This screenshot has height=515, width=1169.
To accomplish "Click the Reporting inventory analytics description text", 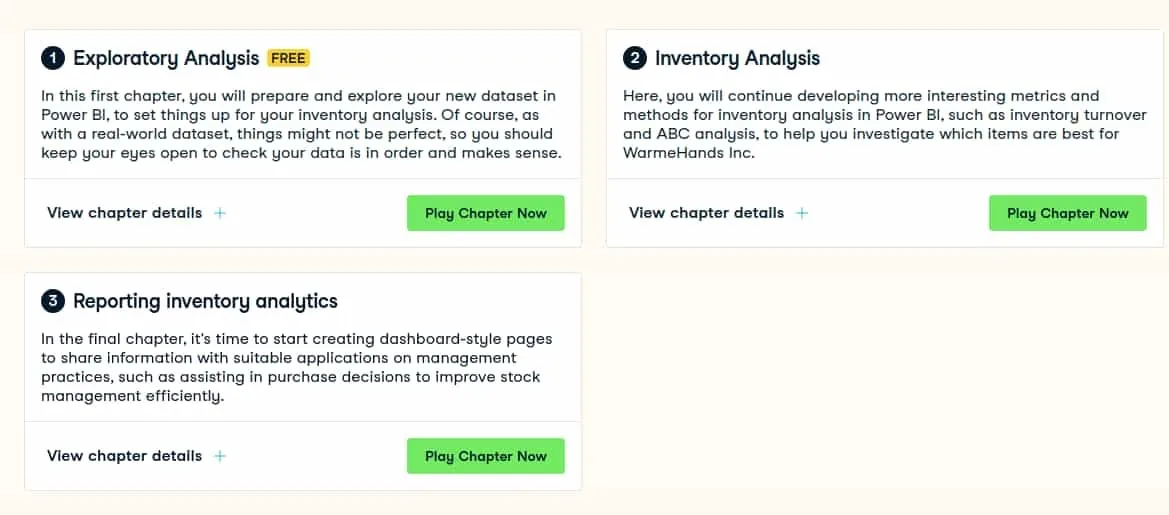I will pyautogui.click(x=297, y=368).
